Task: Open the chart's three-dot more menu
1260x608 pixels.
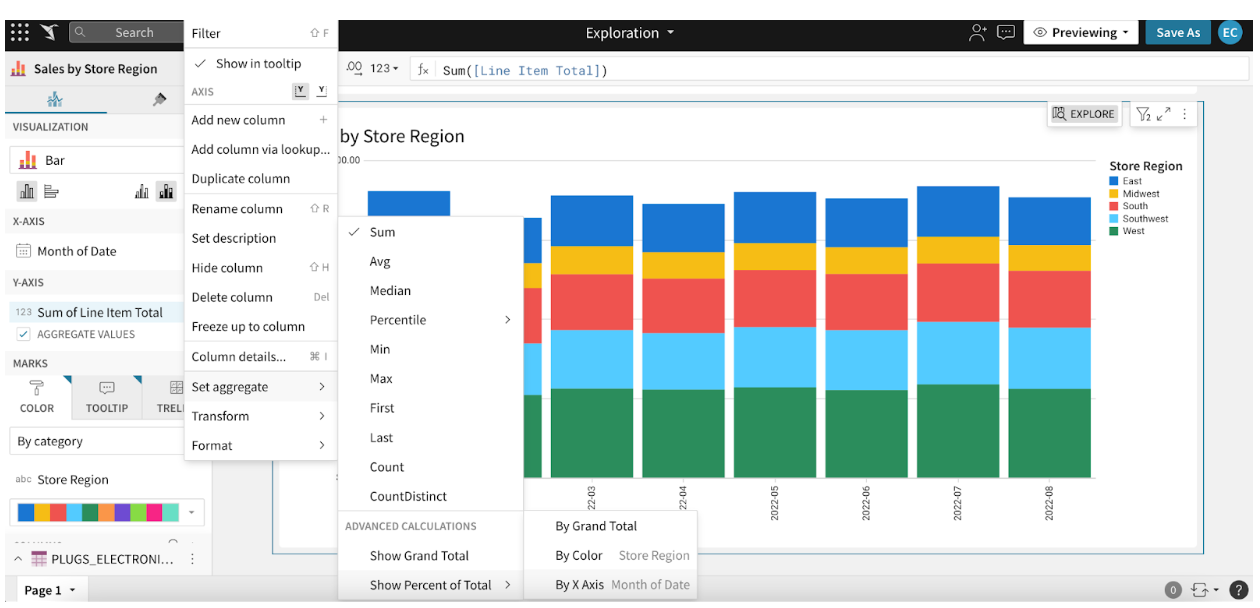Action: [x=1185, y=114]
